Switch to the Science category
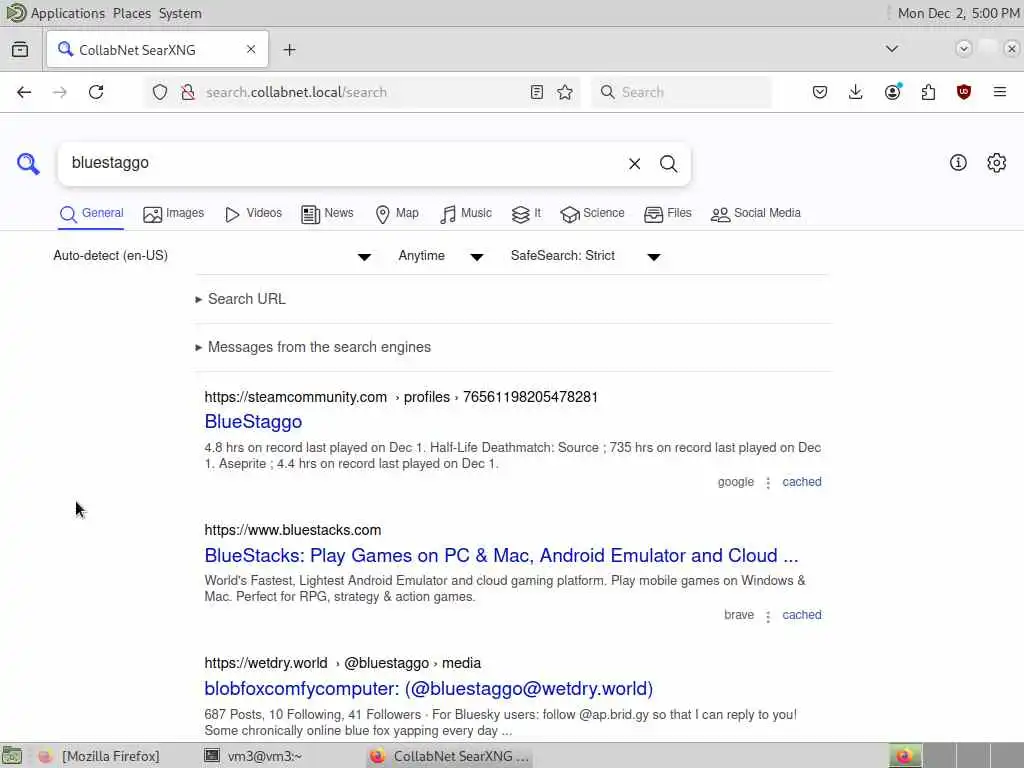Screen dimensions: 1024x768 tap(592, 214)
